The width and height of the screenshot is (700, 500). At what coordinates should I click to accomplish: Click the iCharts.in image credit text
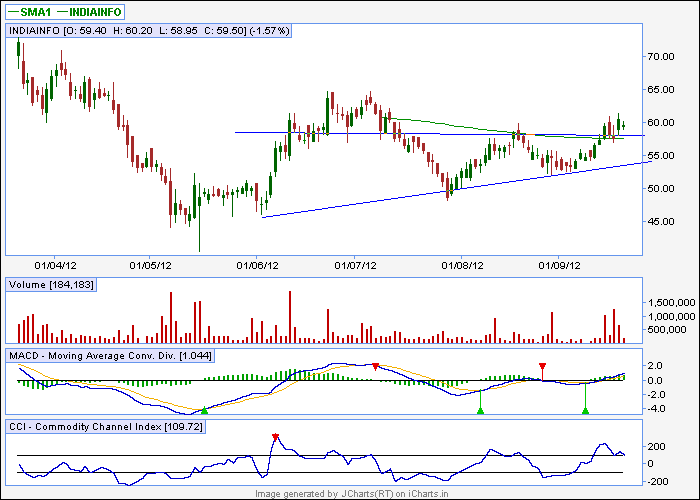(351, 494)
